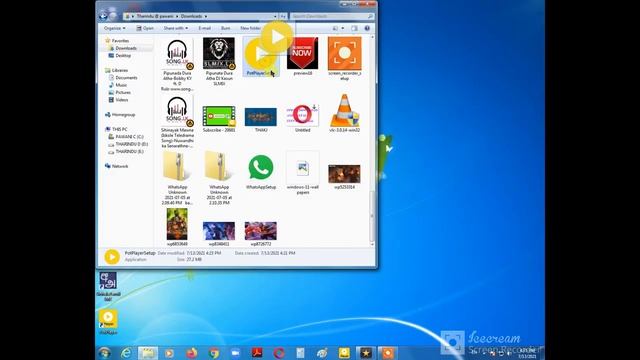Open Adobe Acrobat Reader from taskbar

[x=257, y=353]
